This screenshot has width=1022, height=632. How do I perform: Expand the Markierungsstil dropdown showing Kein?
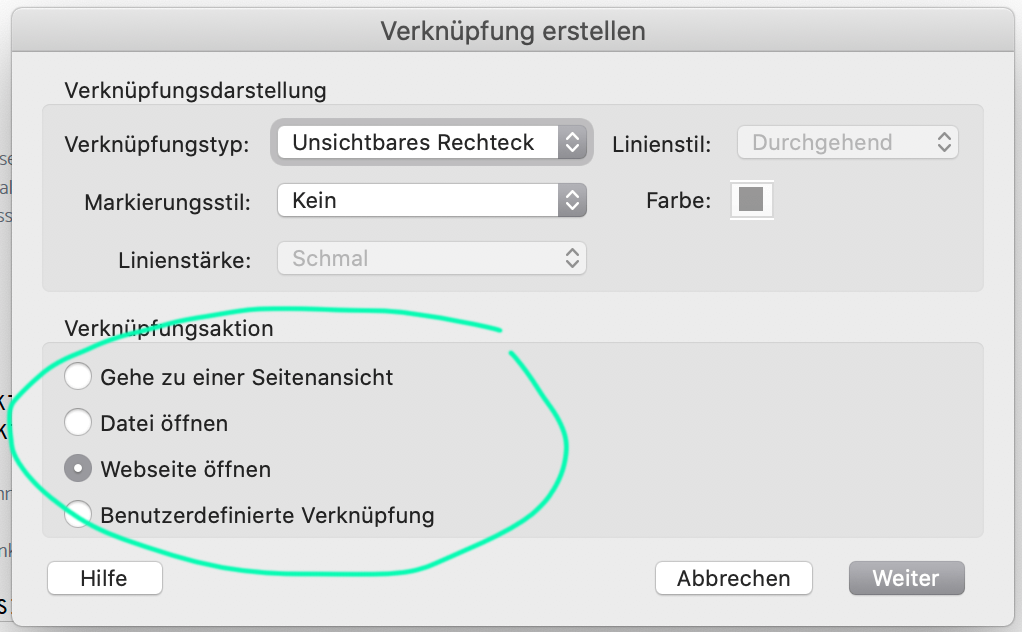pyautogui.click(x=432, y=200)
